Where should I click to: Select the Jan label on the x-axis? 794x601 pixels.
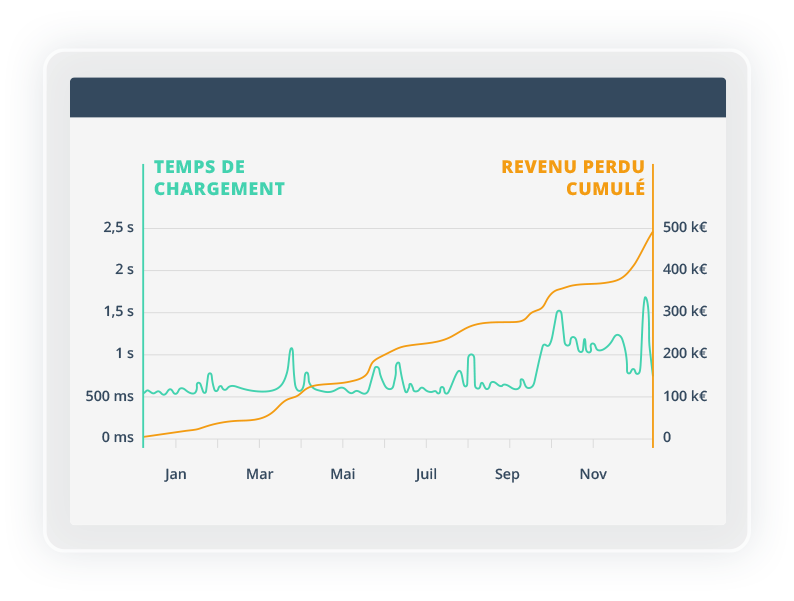pos(175,474)
